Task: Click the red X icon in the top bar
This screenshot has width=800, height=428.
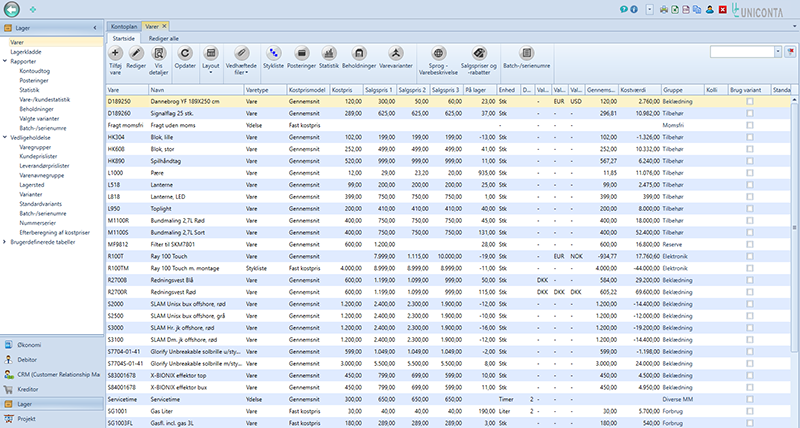Action: click(x=722, y=9)
